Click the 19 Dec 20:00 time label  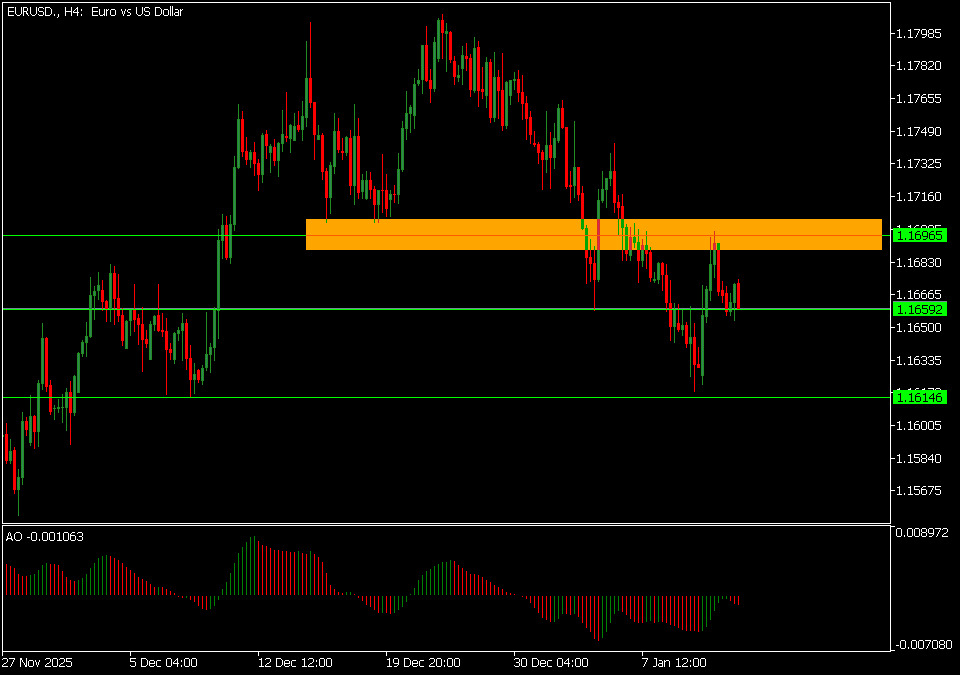coord(423,663)
